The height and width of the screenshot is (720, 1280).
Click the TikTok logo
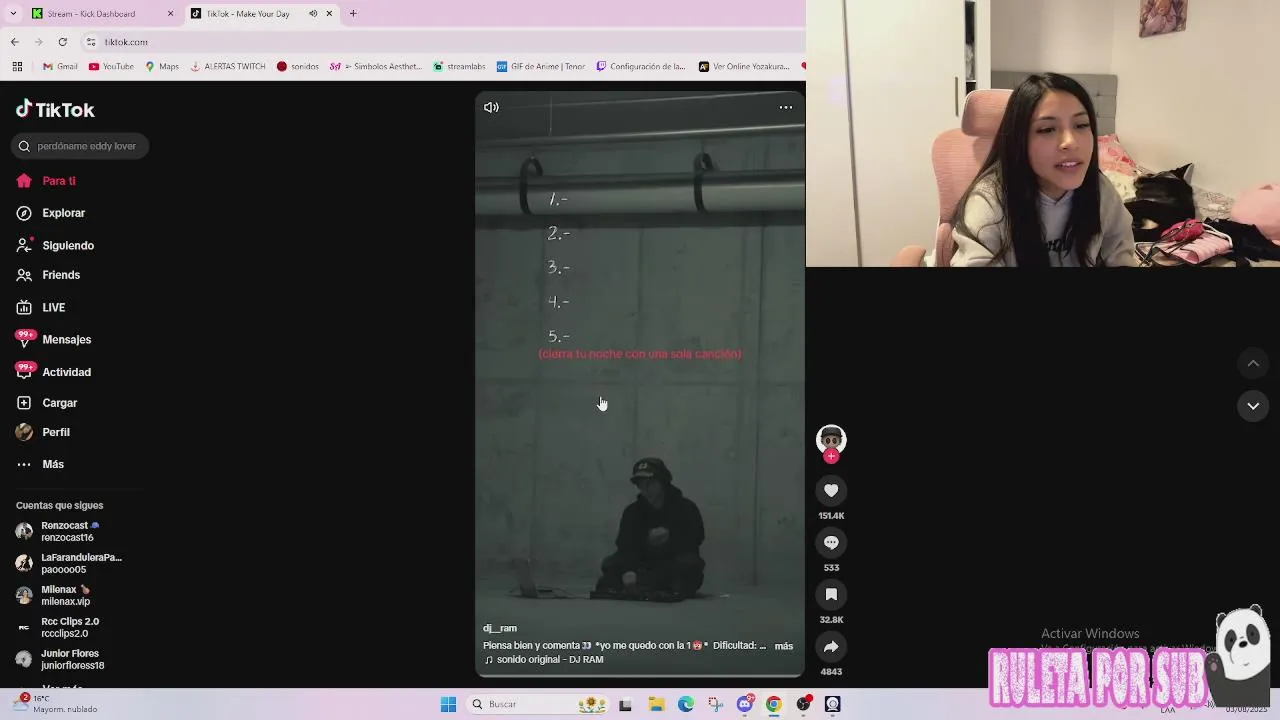55,109
